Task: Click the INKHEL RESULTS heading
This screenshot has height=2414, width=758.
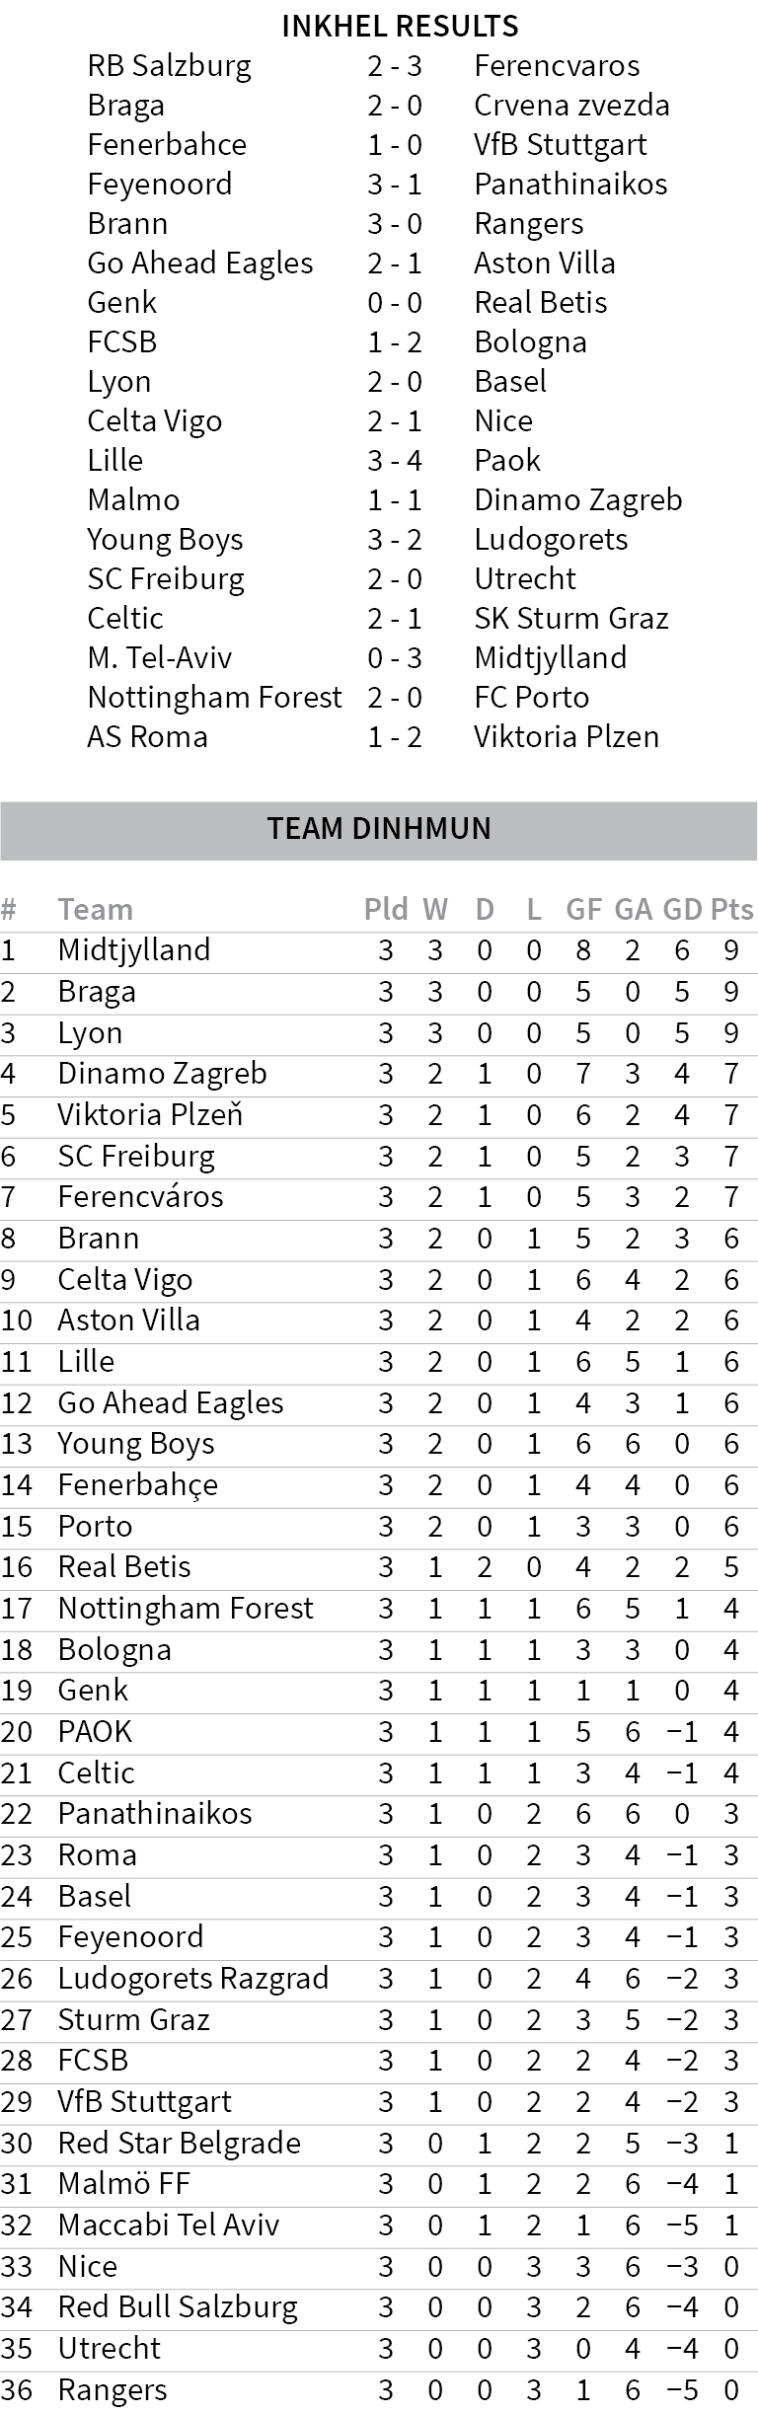Action: click(x=400, y=25)
